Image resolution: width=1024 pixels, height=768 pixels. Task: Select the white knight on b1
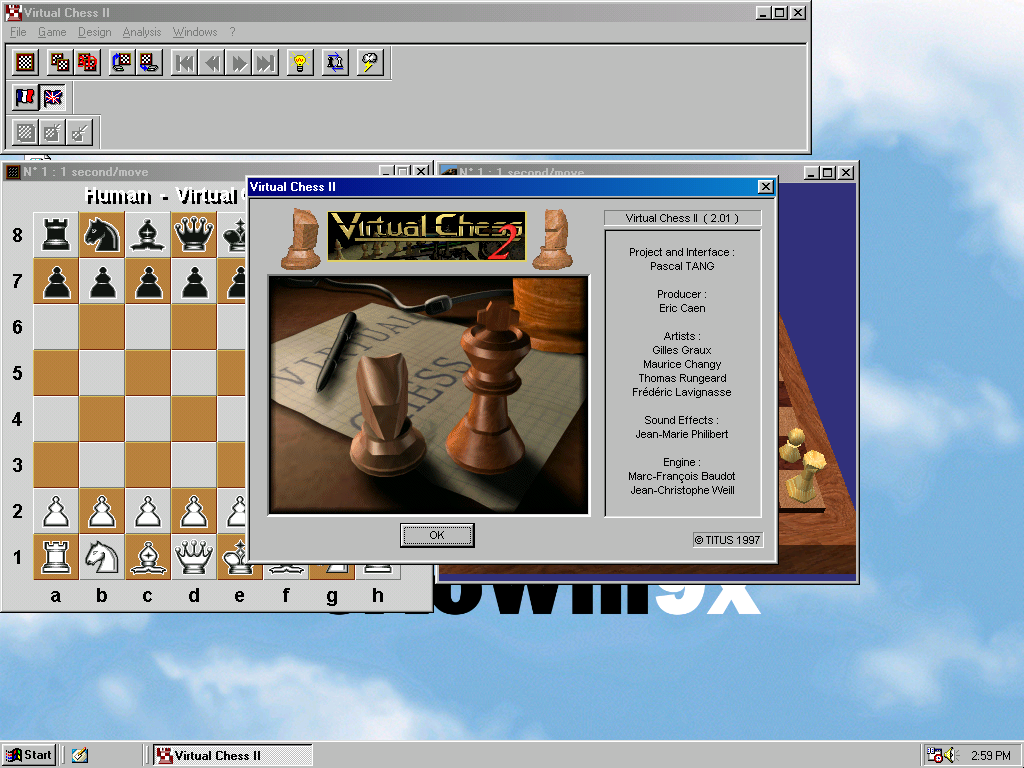[x=102, y=556]
